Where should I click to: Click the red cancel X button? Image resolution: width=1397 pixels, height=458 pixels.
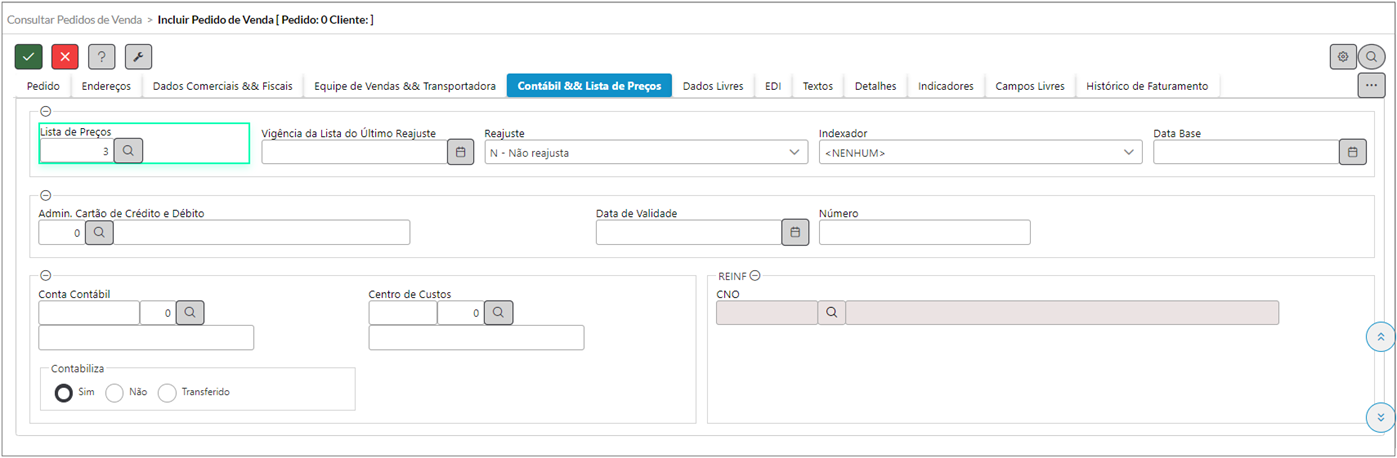(x=65, y=57)
